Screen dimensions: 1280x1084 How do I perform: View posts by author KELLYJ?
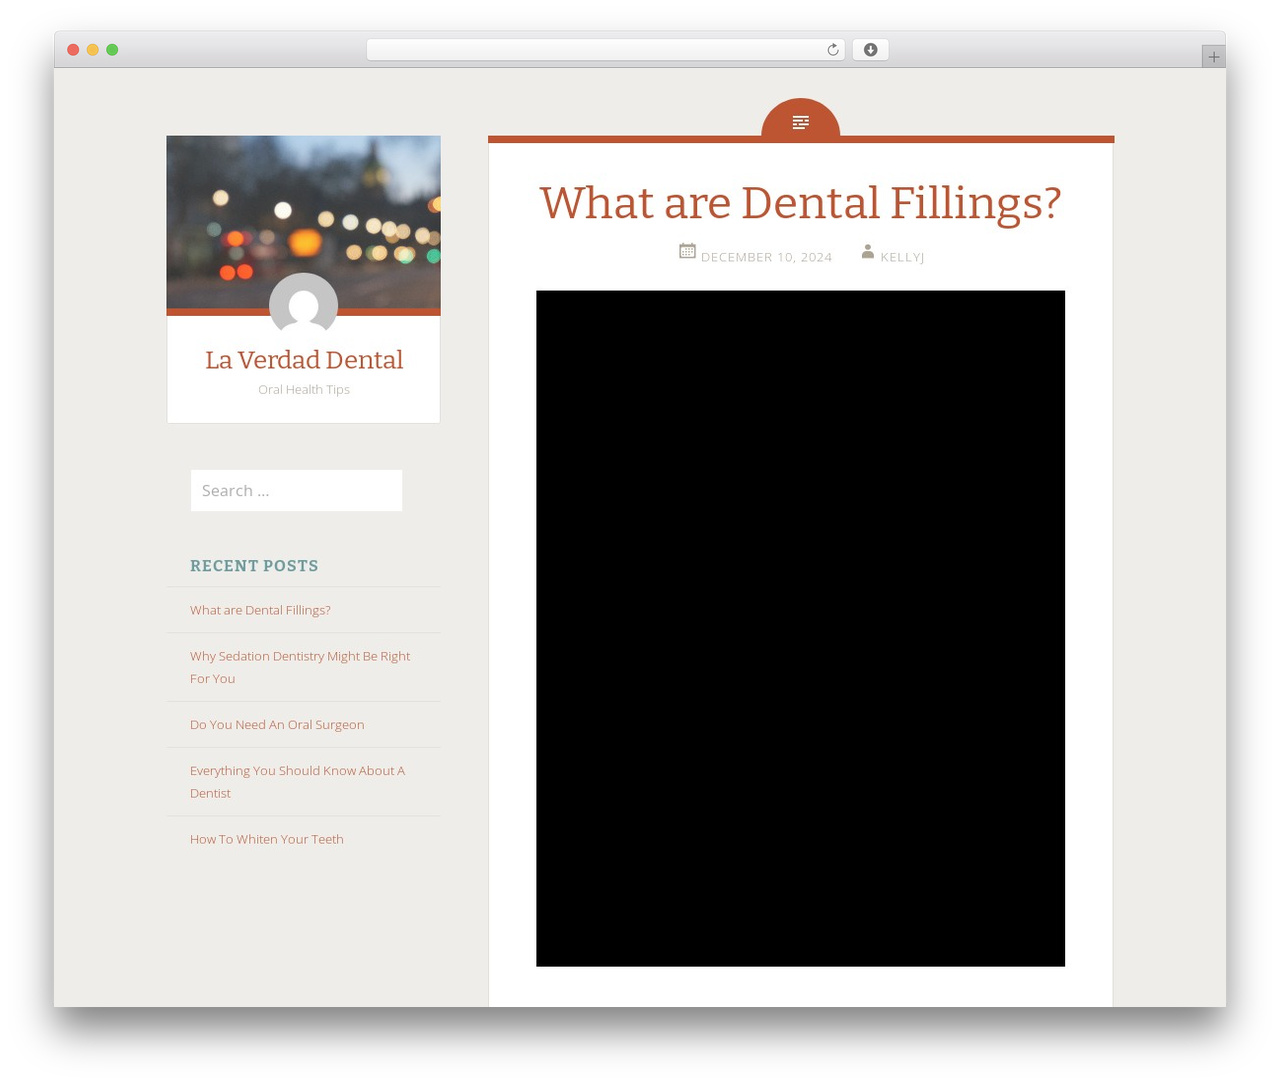(x=902, y=257)
